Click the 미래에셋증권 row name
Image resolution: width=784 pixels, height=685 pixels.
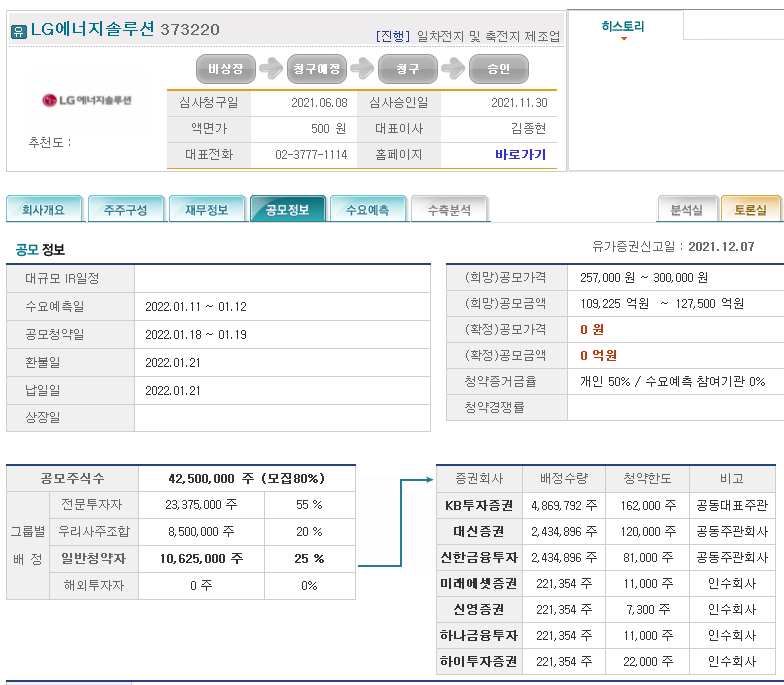[x=478, y=584]
